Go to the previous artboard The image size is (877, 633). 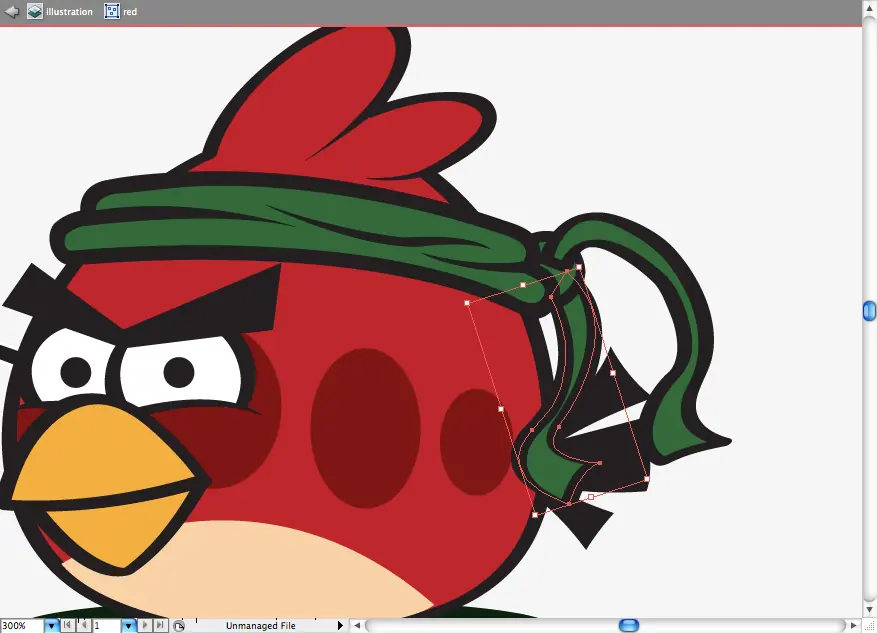tap(84, 625)
